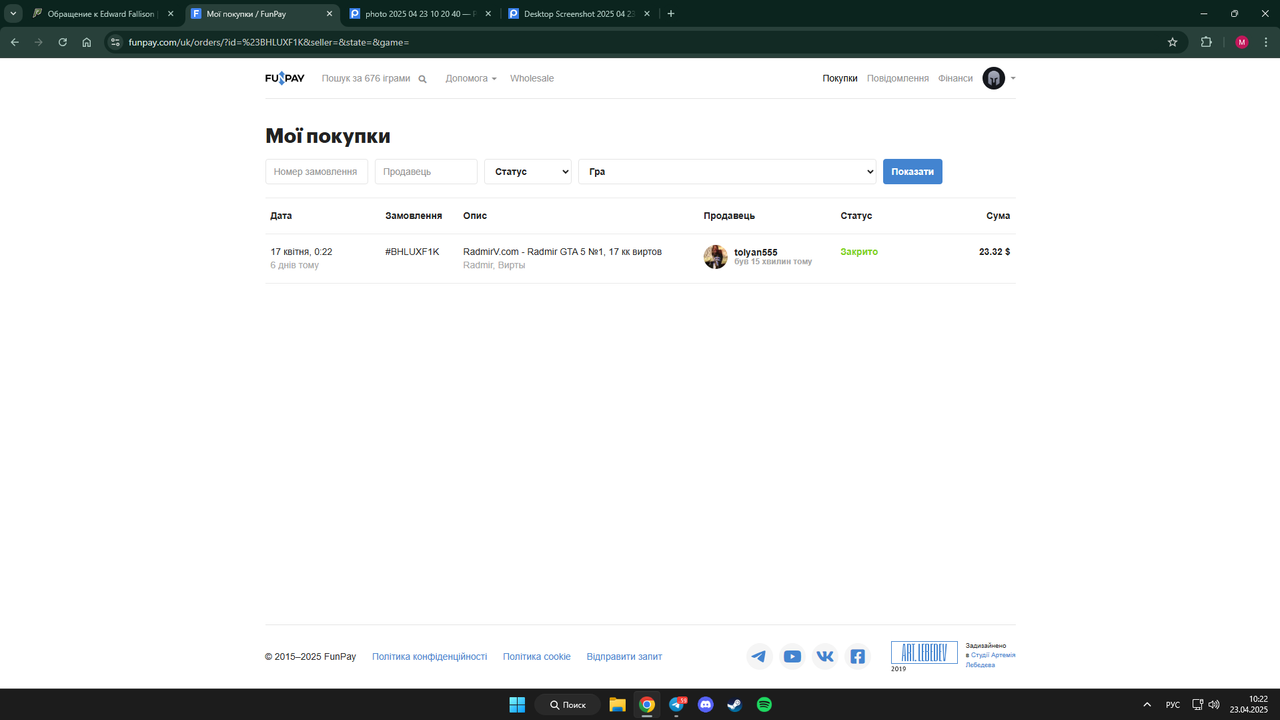Open File Explorer from taskbar
The width and height of the screenshot is (1280, 720).
click(x=617, y=705)
